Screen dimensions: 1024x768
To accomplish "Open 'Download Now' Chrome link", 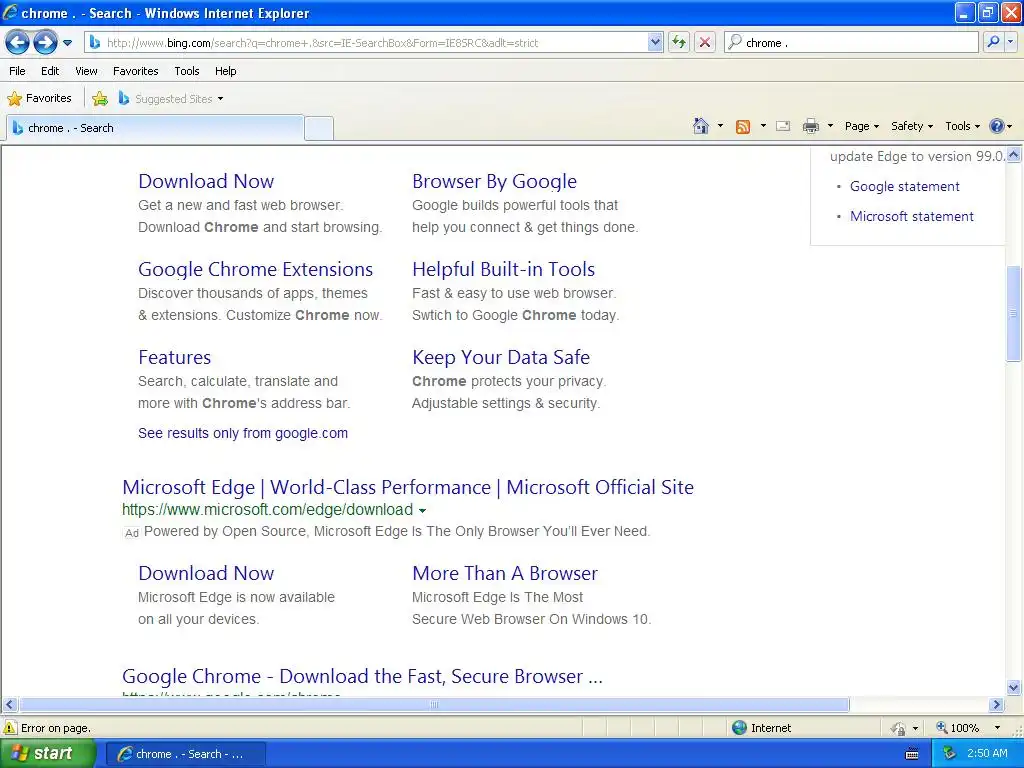I will pyautogui.click(x=206, y=181).
